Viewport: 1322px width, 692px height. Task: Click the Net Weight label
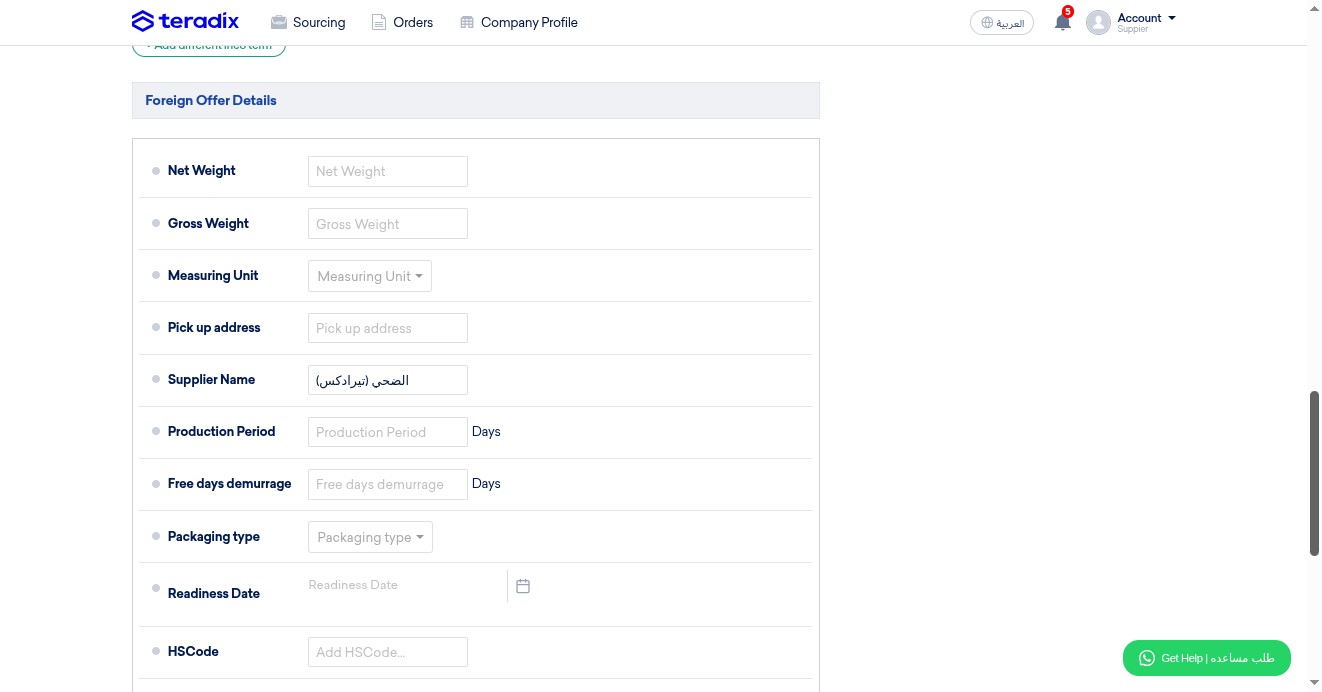coord(202,171)
